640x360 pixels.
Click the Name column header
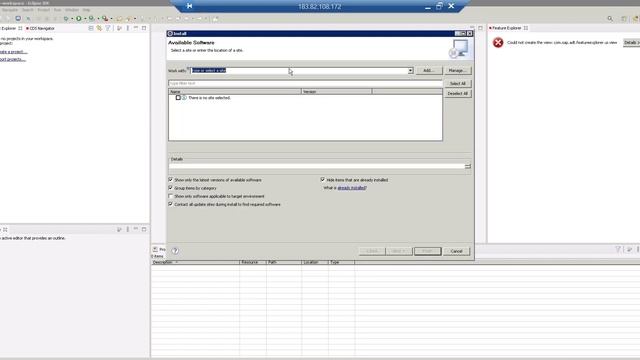pyautogui.click(x=235, y=92)
